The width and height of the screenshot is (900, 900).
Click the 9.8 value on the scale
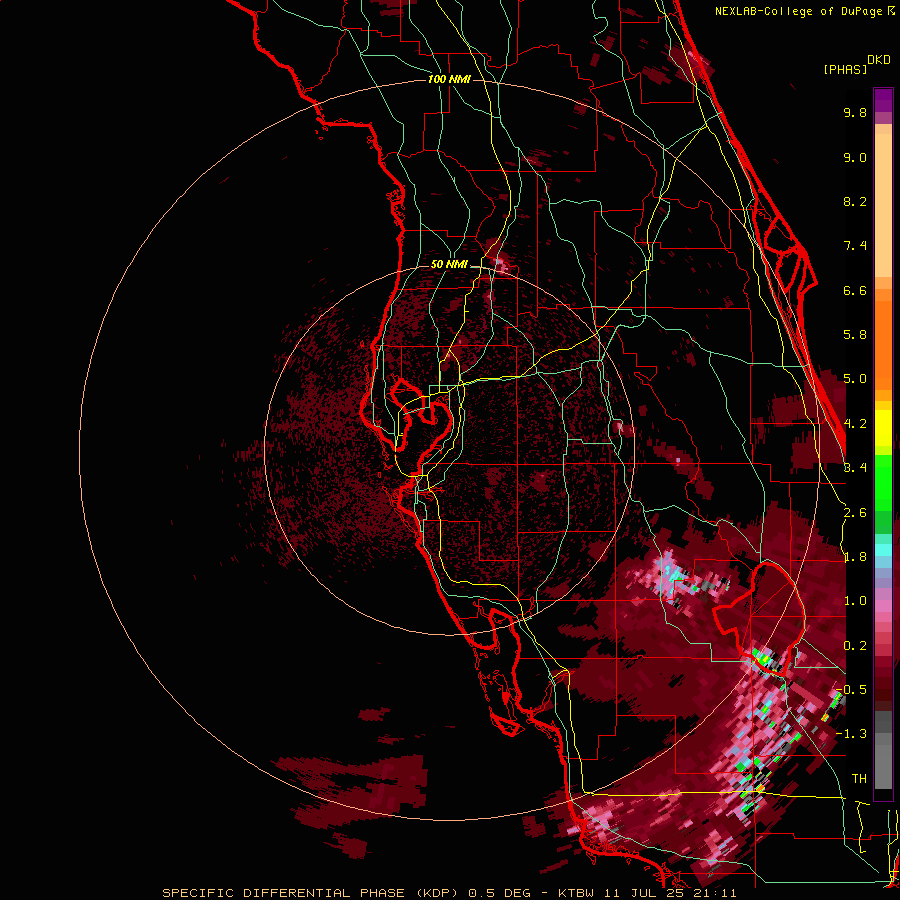(855, 113)
